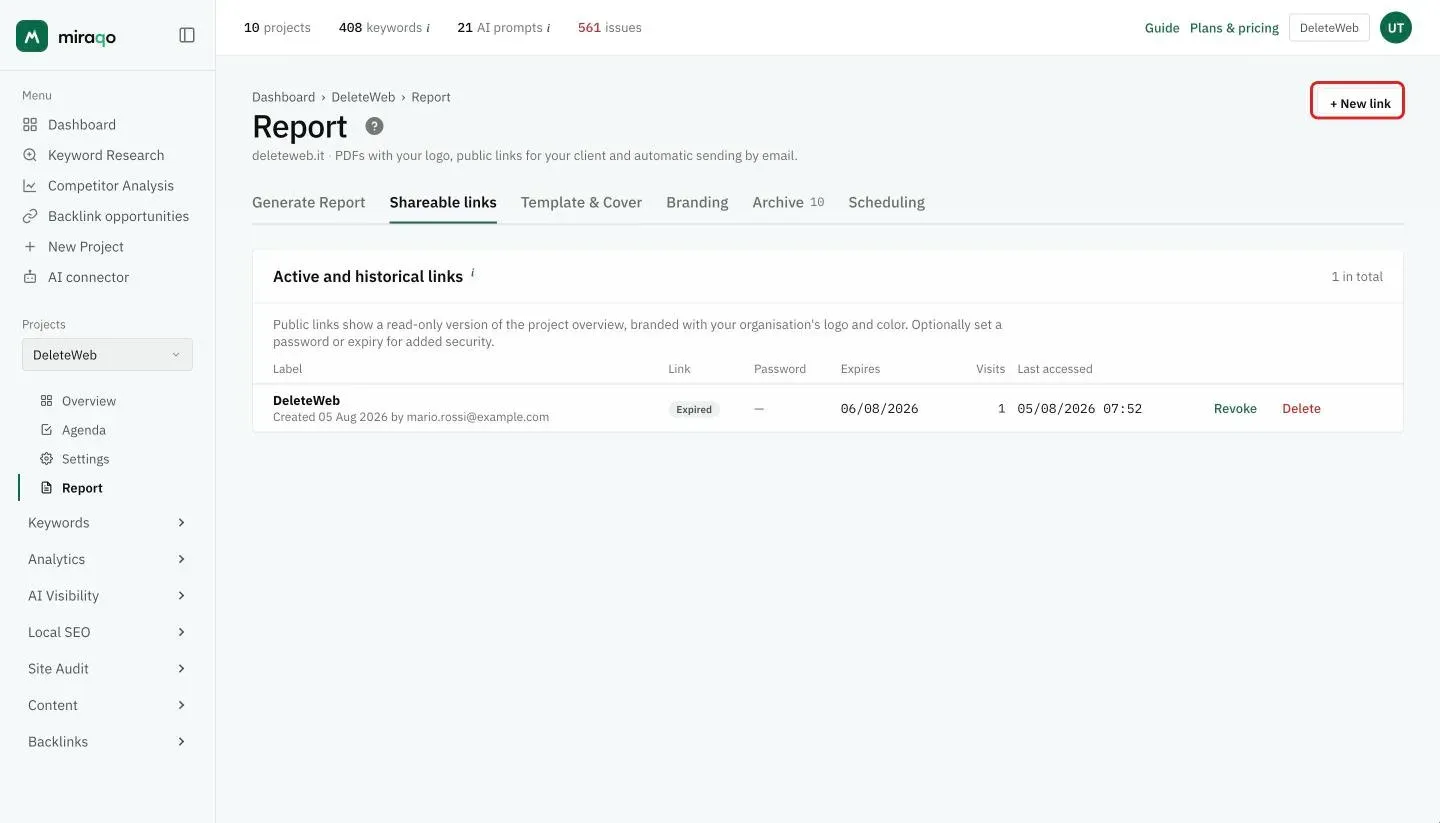Create a new shareable link
The height and width of the screenshot is (823, 1440).
(1358, 103)
